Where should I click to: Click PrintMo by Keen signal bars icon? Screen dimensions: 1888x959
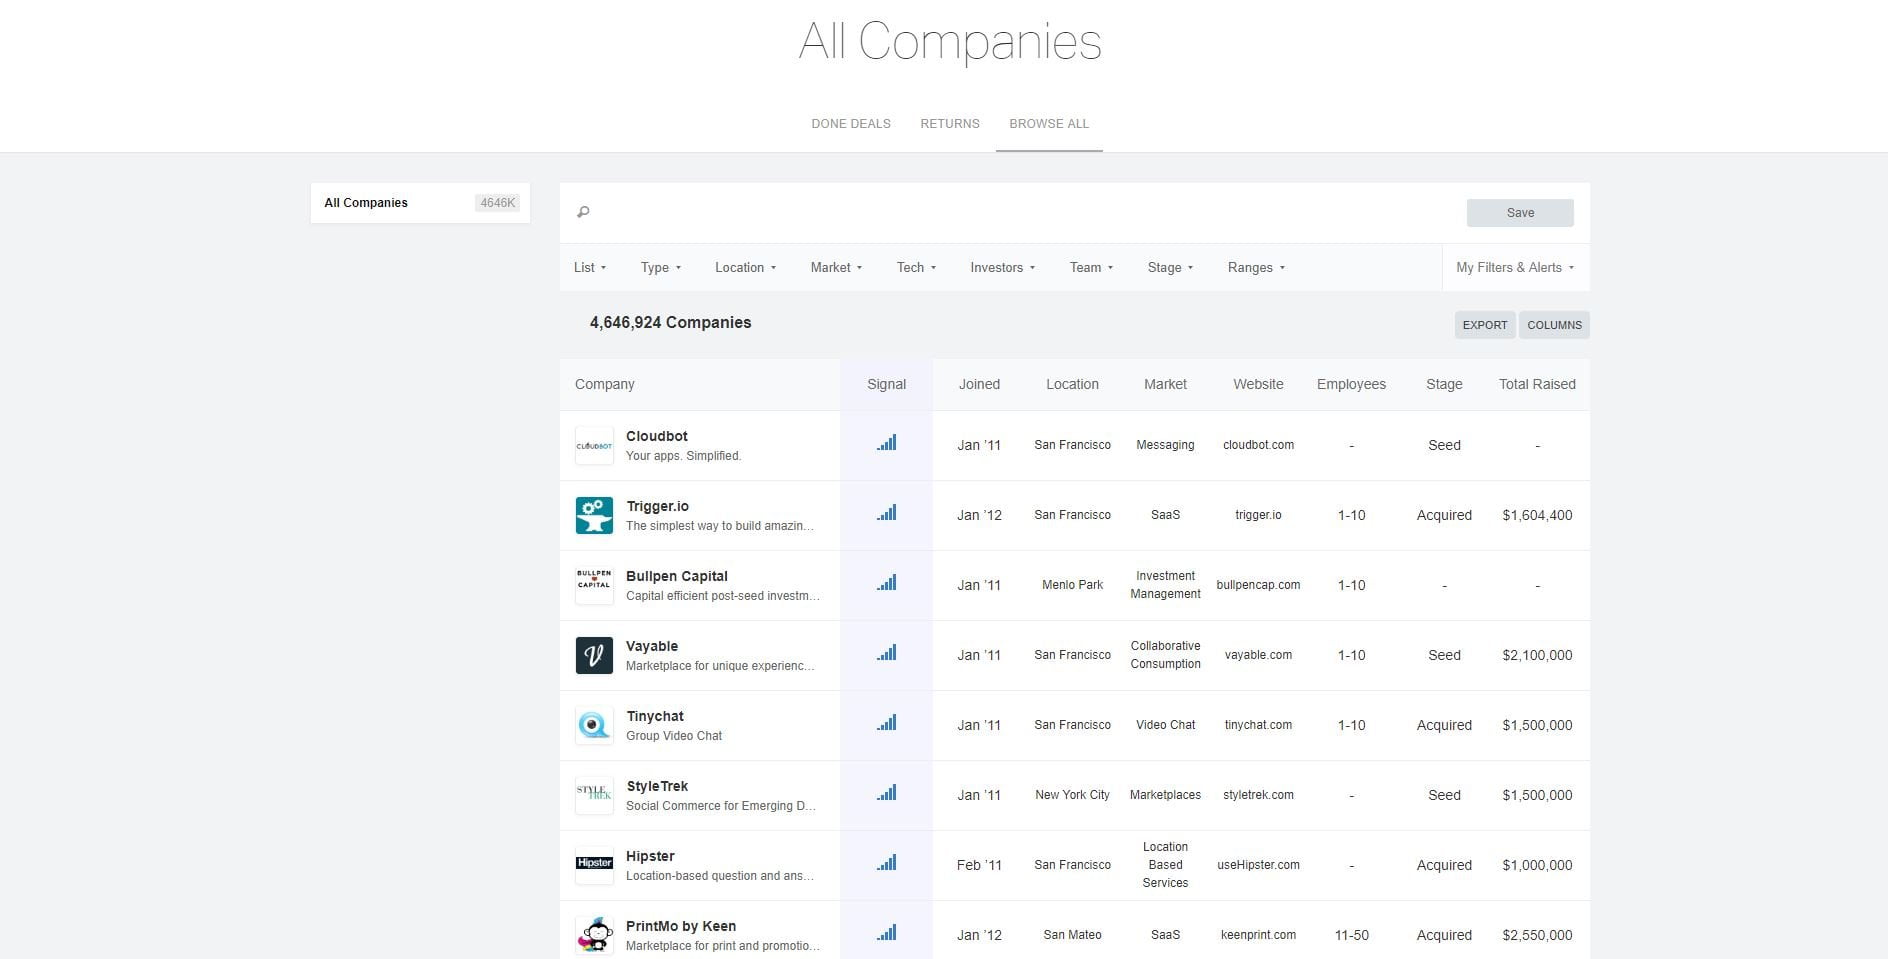pyautogui.click(x=887, y=933)
